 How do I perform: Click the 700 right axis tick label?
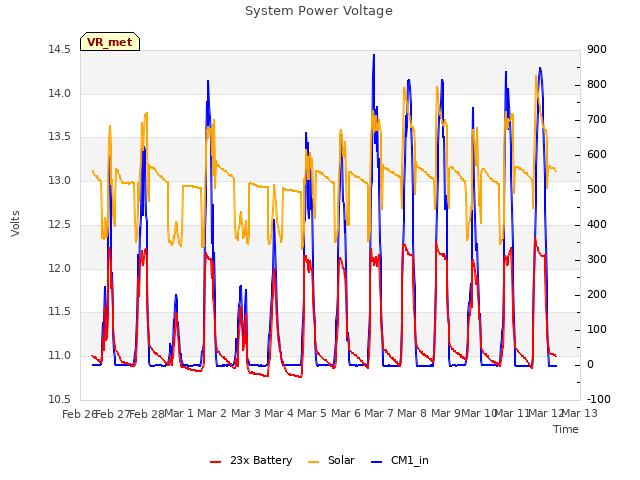click(x=597, y=120)
